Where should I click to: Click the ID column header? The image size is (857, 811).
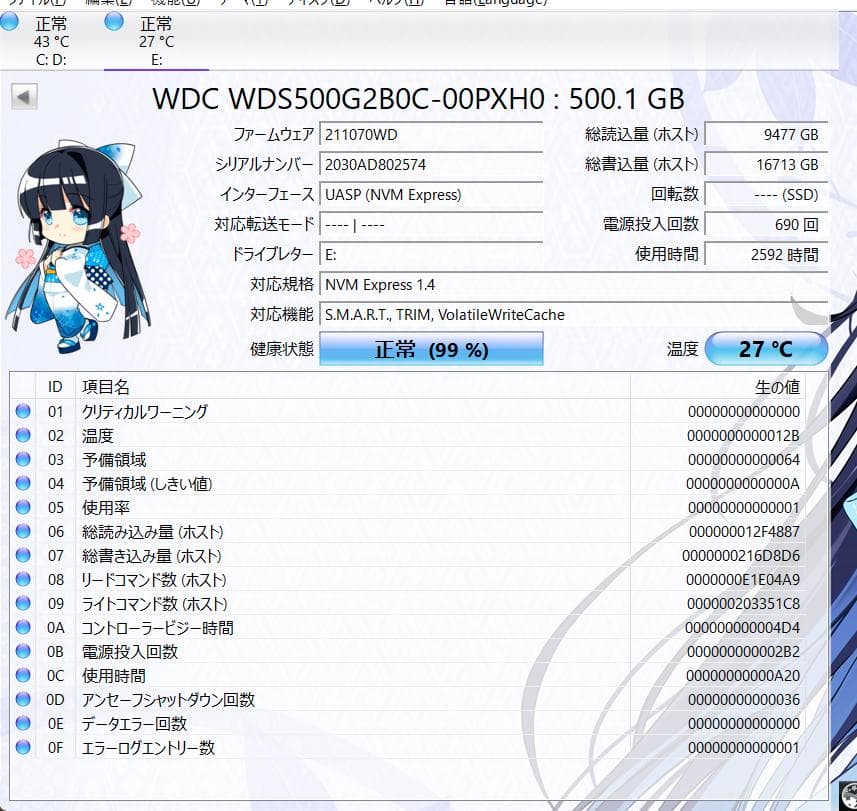click(x=55, y=387)
